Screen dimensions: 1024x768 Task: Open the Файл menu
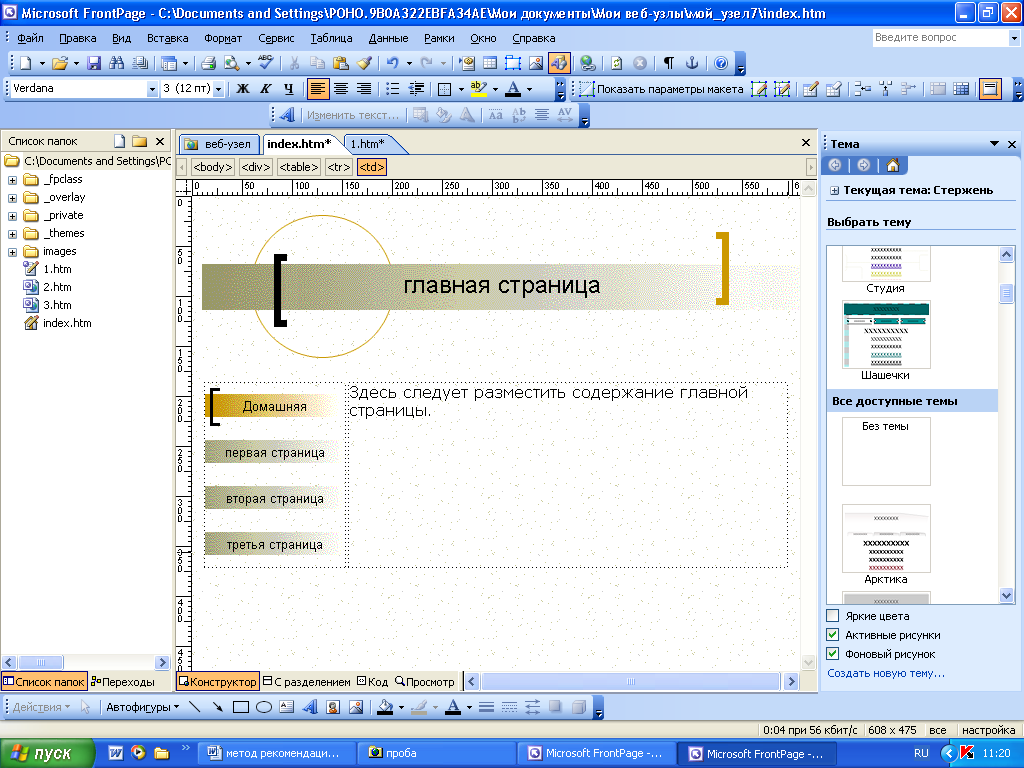point(30,38)
